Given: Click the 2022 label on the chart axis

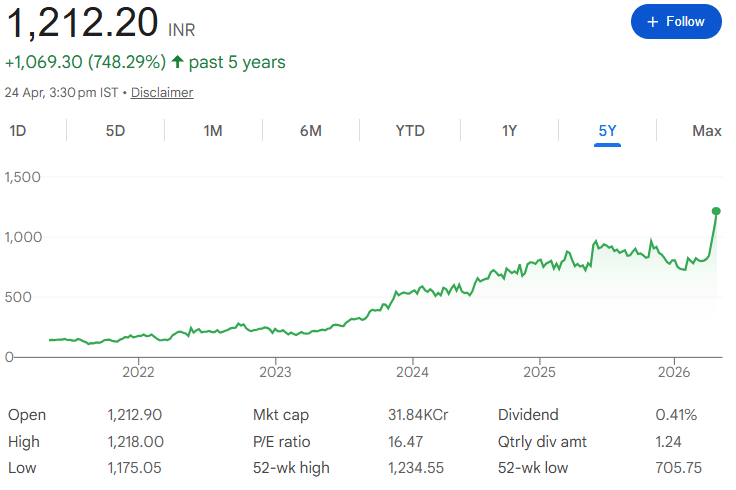Looking at the screenshot, I should pos(138,373).
